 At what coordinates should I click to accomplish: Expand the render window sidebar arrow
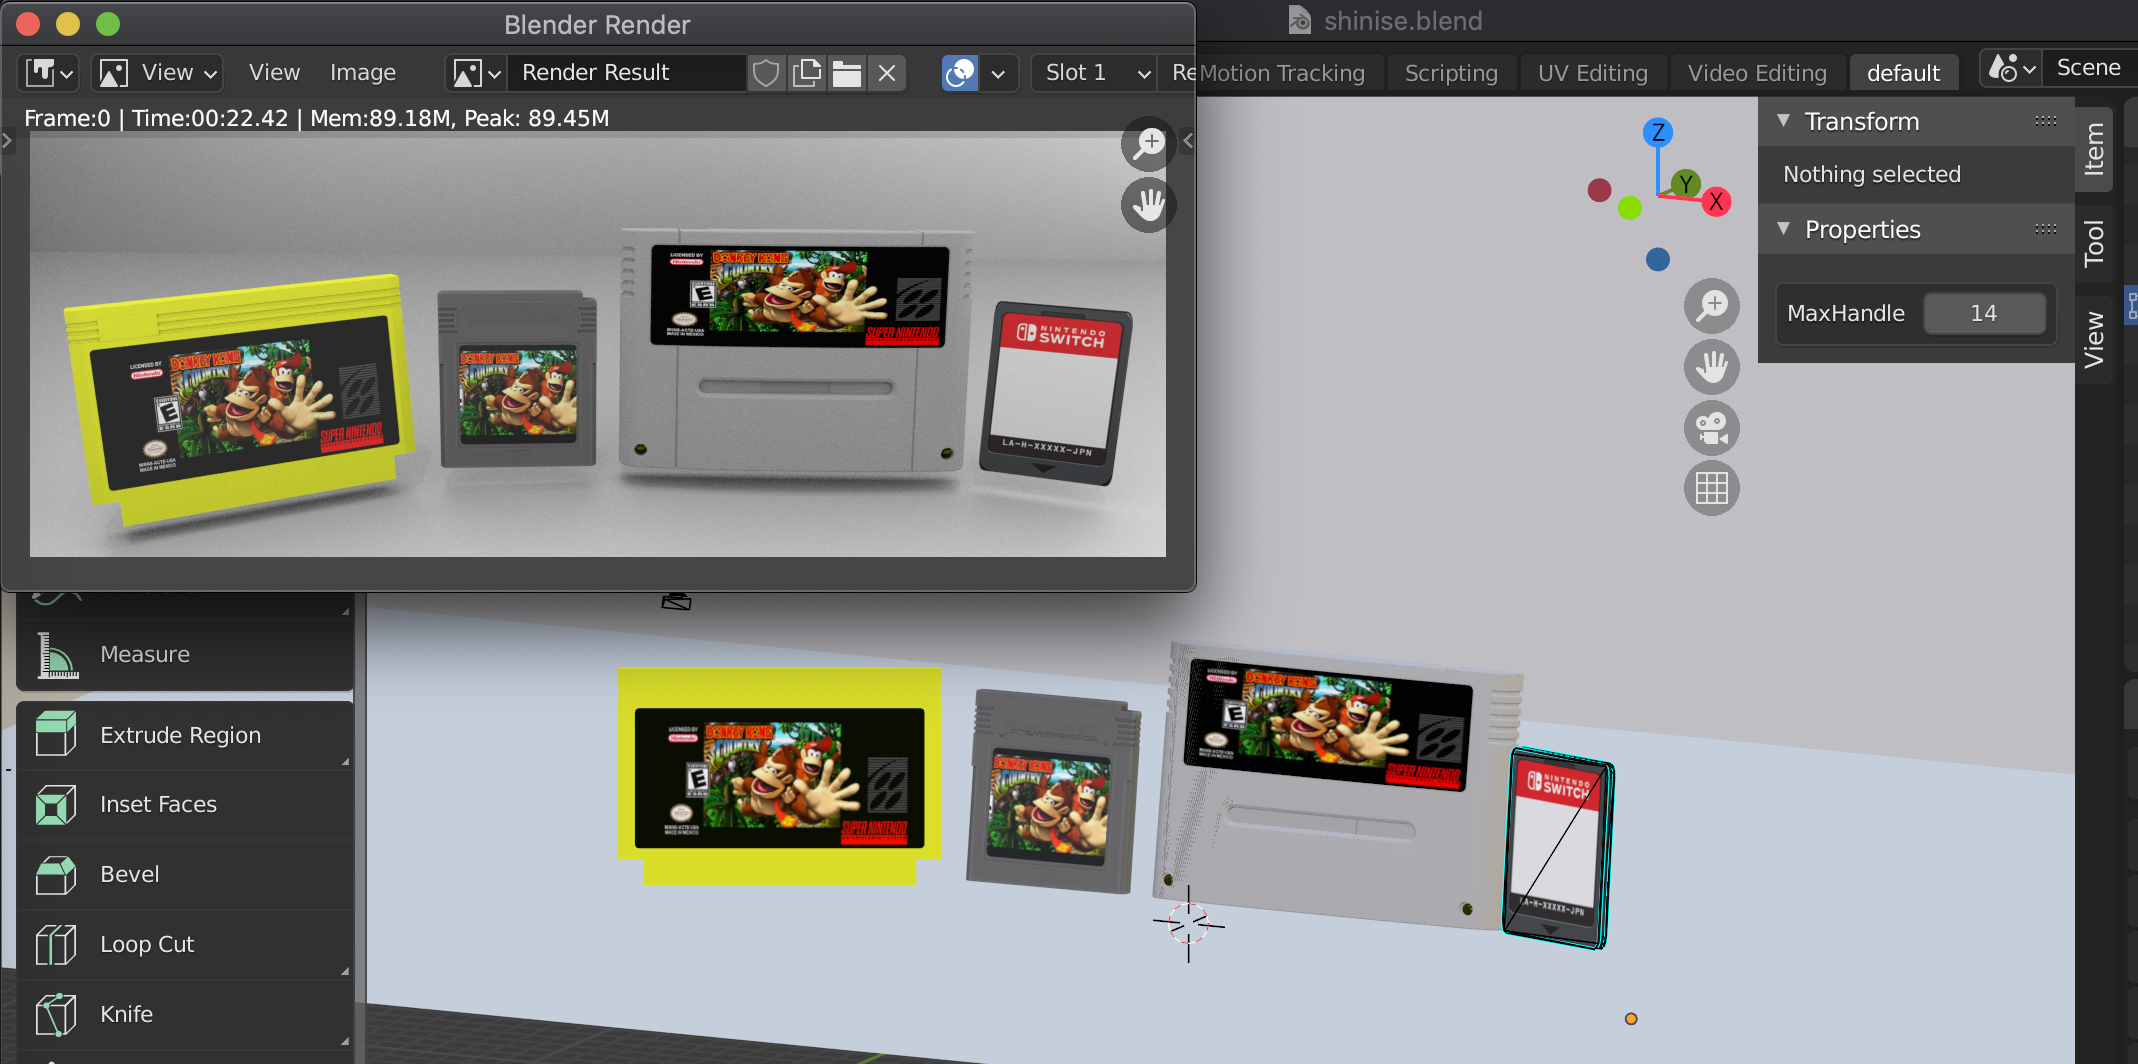point(1187,141)
